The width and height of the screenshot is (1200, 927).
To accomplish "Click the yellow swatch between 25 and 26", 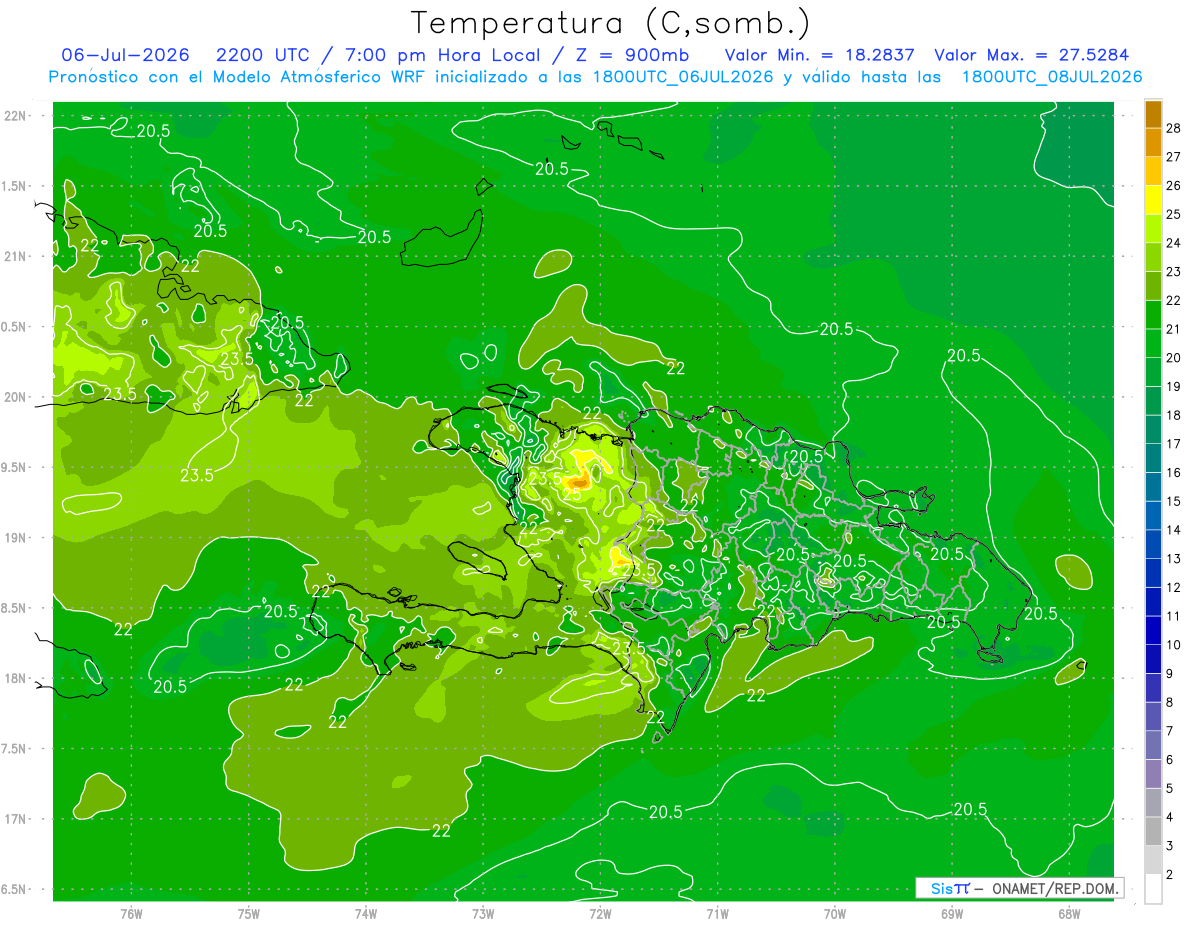I will [x=1153, y=200].
